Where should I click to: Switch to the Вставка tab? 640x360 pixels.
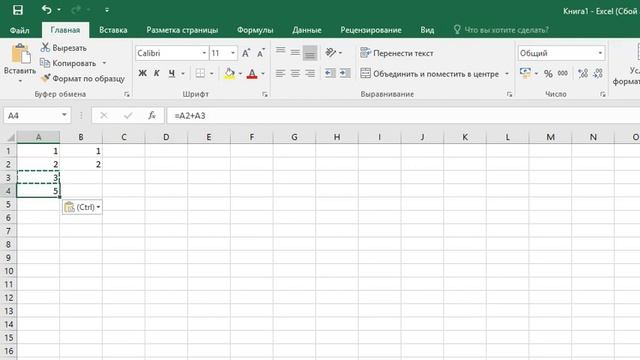113,30
